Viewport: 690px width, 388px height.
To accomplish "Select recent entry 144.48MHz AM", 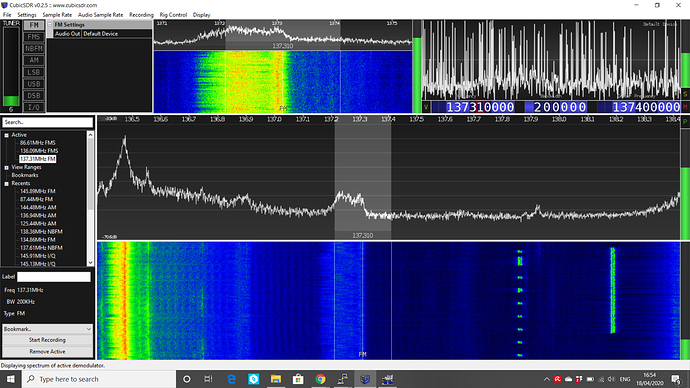I will [38, 207].
